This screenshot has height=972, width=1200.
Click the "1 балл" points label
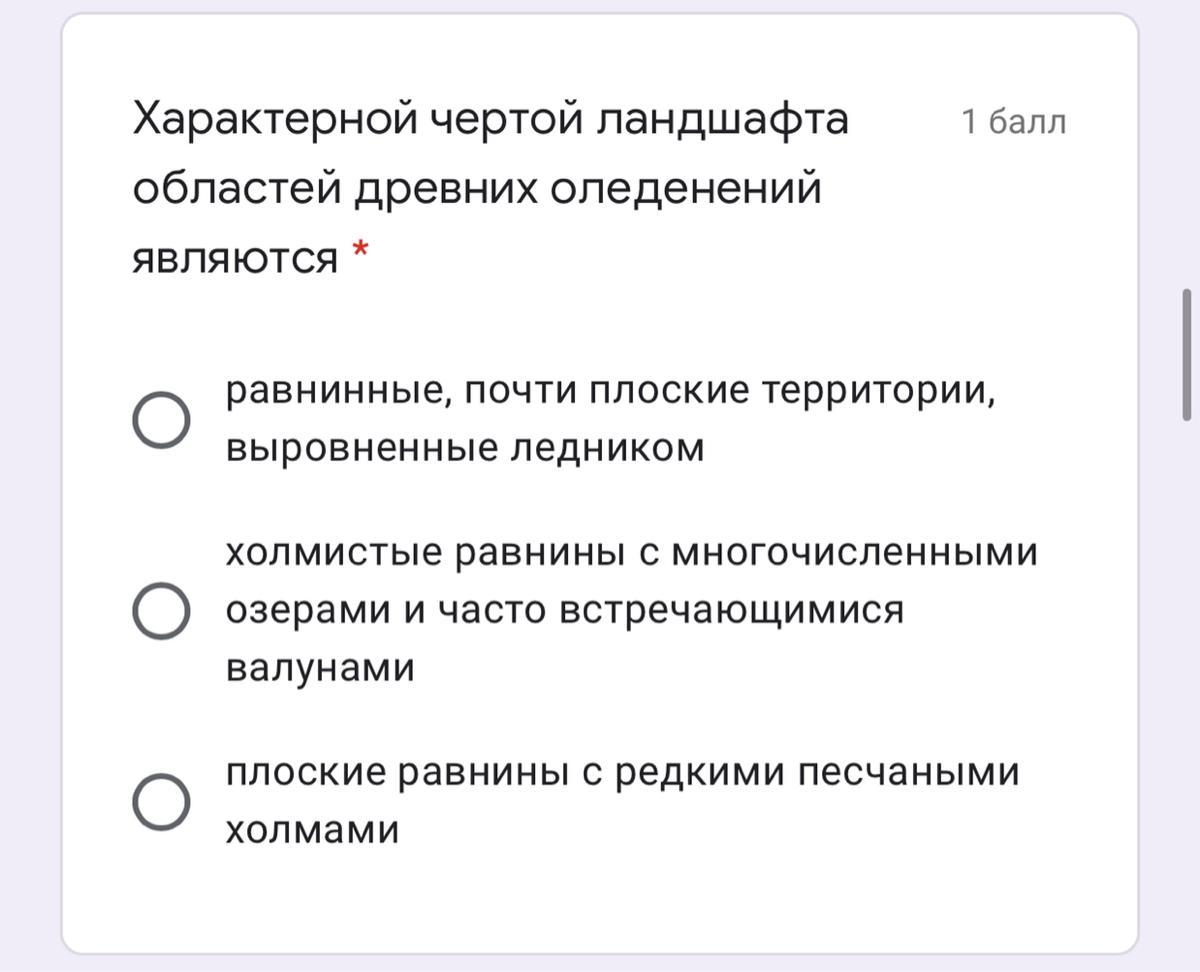pyautogui.click(x=1013, y=122)
